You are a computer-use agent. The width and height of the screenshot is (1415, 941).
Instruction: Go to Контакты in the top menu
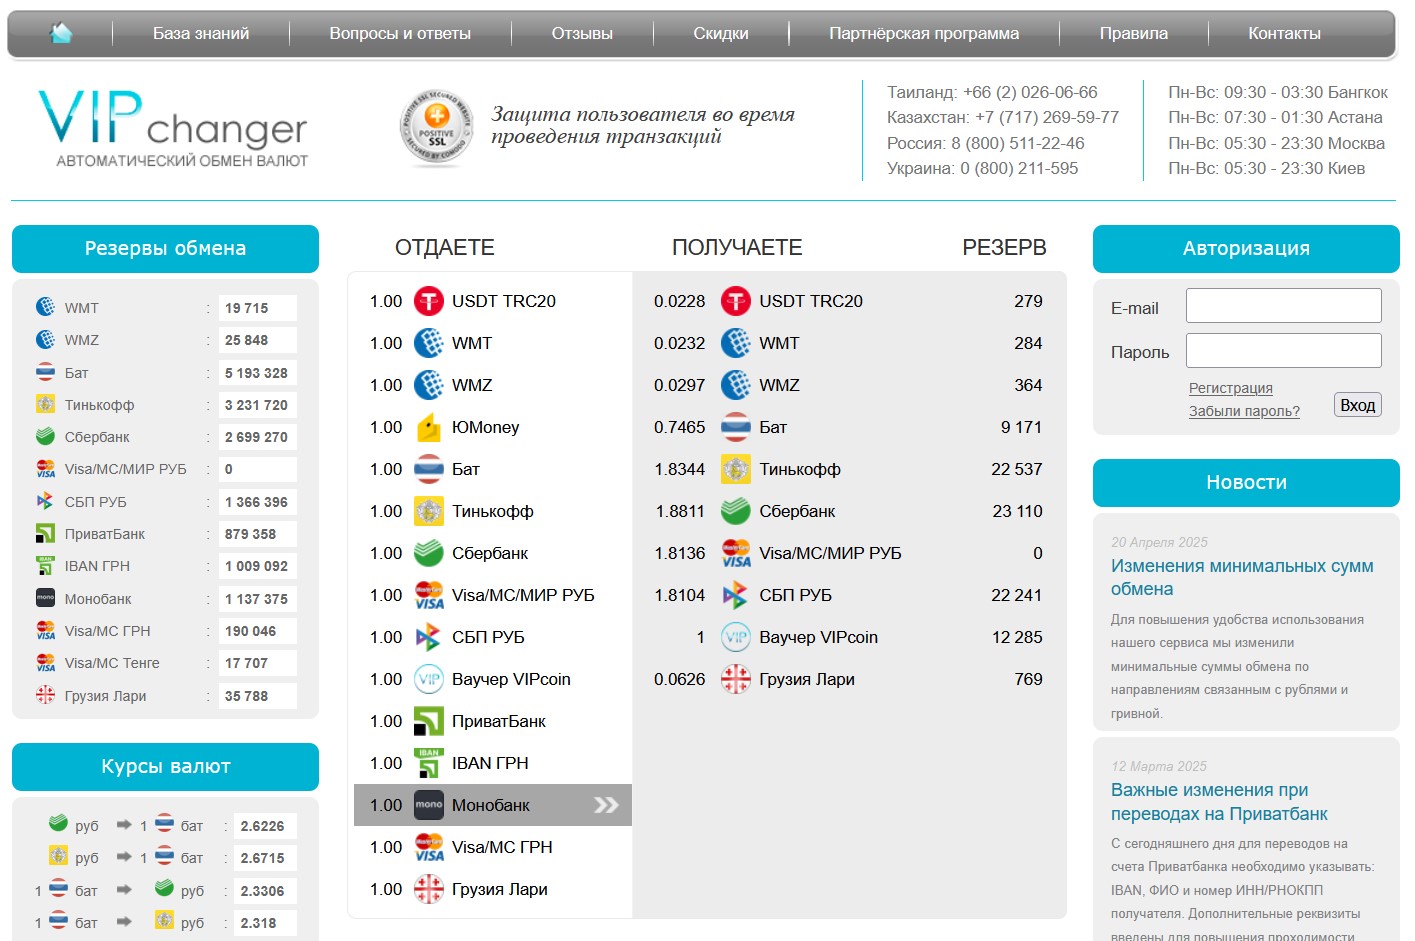[x=1284, y=33]
